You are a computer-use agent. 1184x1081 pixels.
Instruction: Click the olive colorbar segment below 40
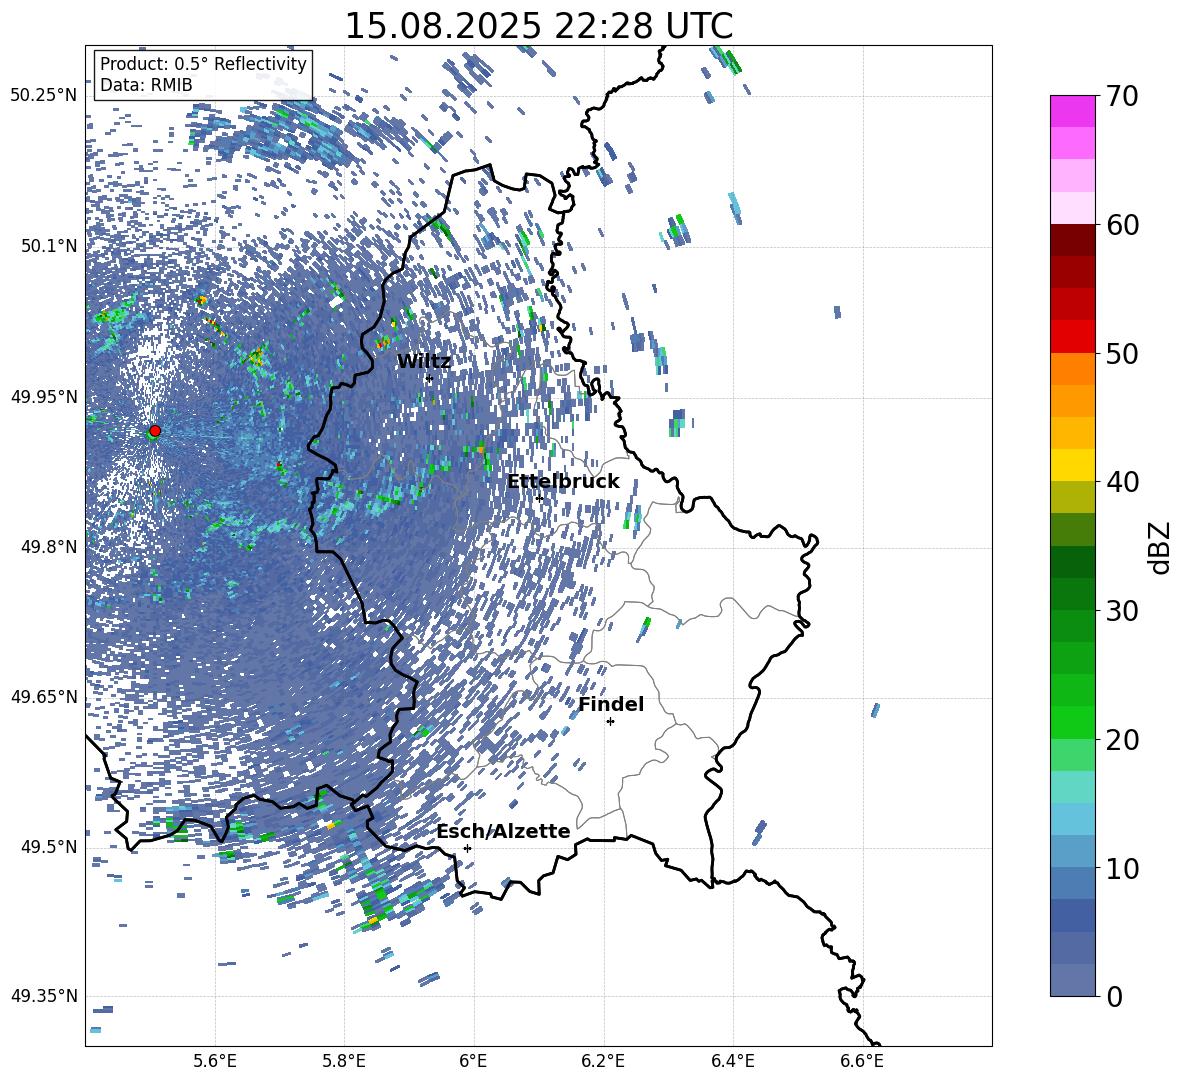(1072, 497)
